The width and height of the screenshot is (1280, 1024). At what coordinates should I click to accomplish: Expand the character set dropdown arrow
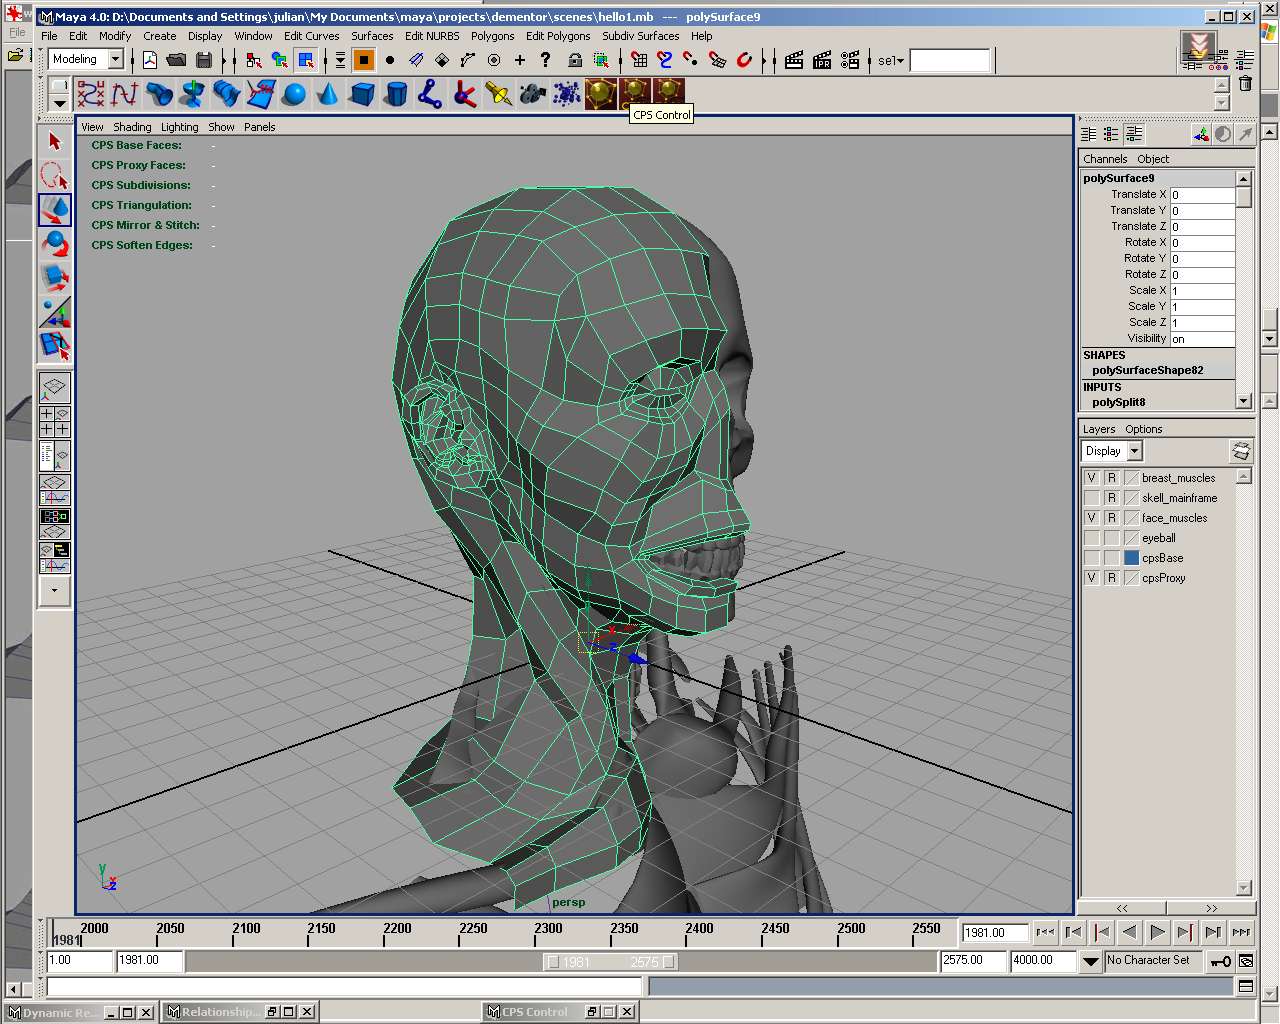click(x=1091, y=961)
